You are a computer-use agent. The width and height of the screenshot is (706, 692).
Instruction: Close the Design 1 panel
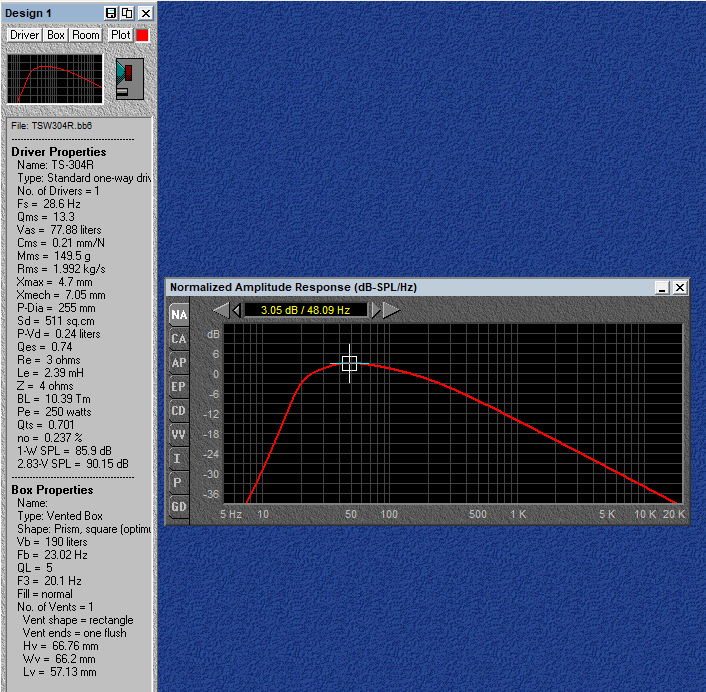pyautogui.click(x=146, y=13)
